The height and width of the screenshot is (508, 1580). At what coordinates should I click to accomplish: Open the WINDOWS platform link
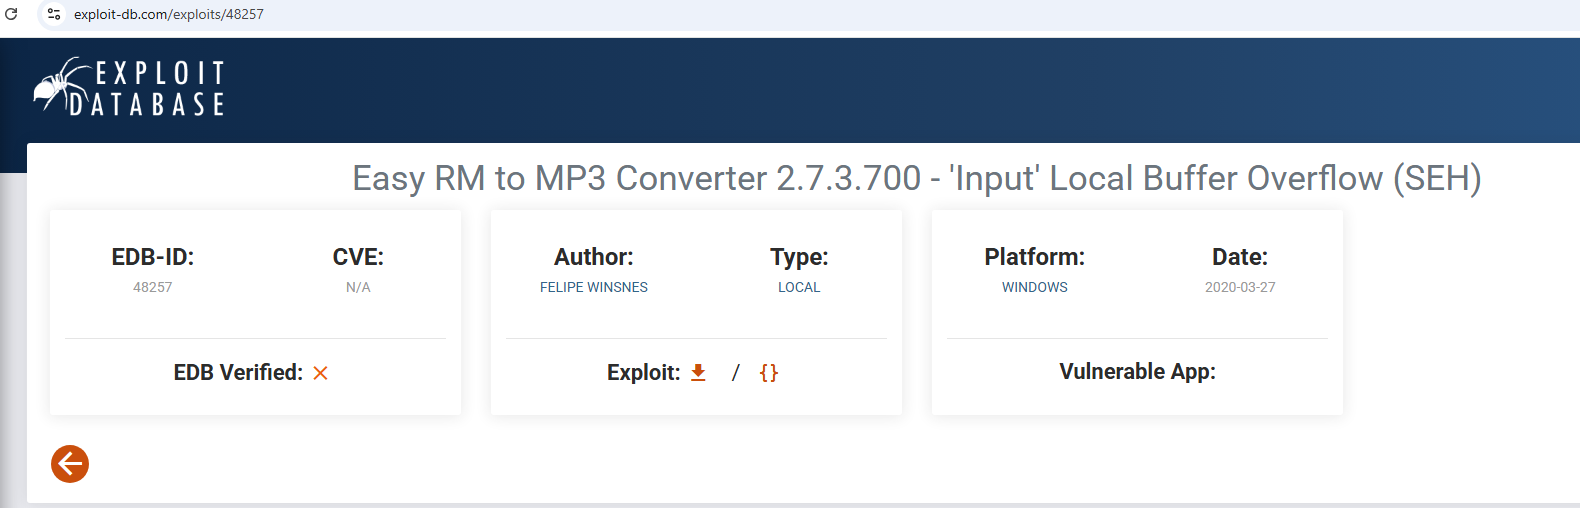click(x=1034, y=287)
